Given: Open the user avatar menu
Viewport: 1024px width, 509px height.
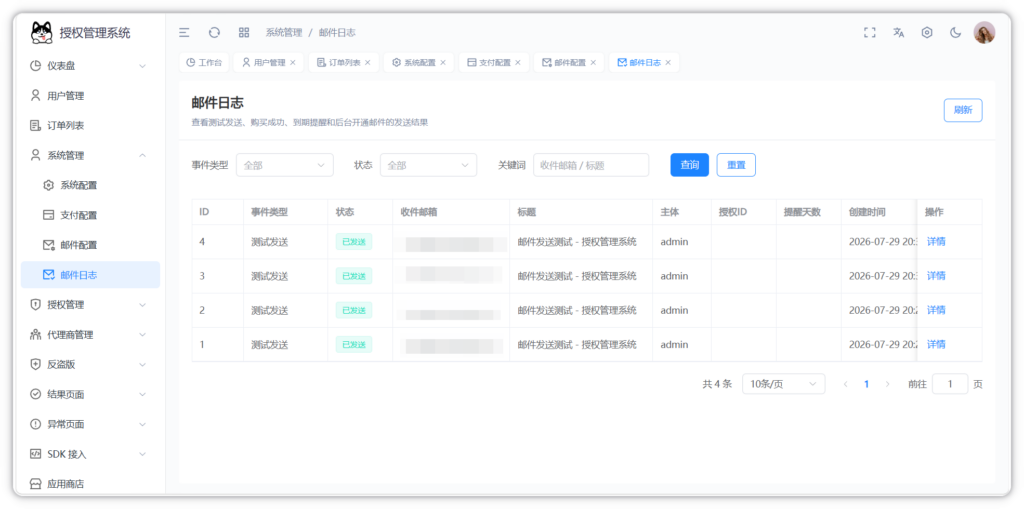Looking at the screenshot, I should click(984, 33).
